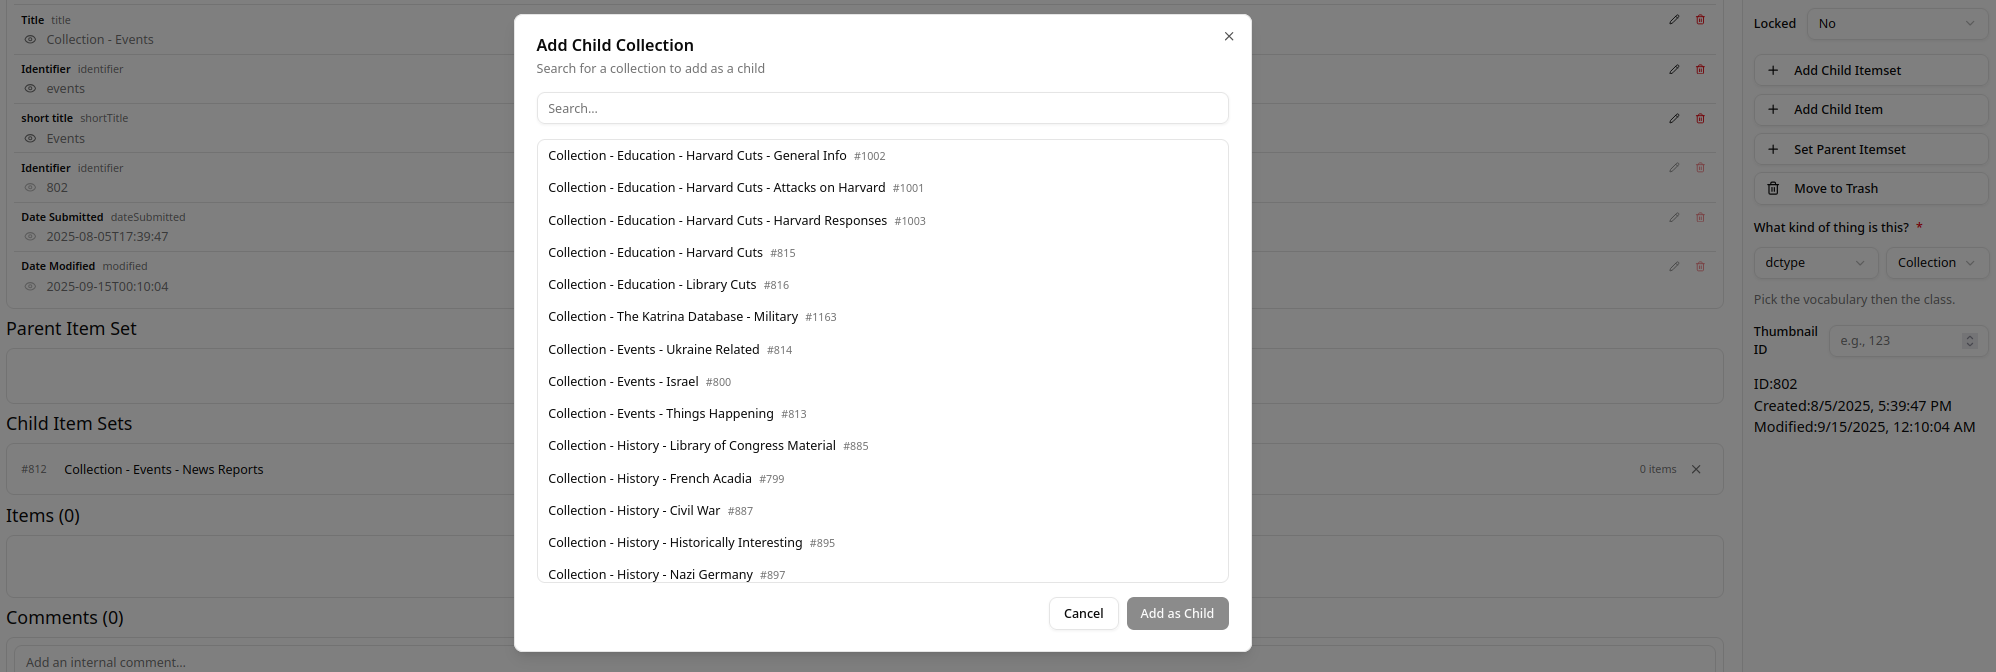The width and height of the screenshot is (1996, 672).
Task: Delete the Date Submitted trash icon
Action: pos(1700,217)
